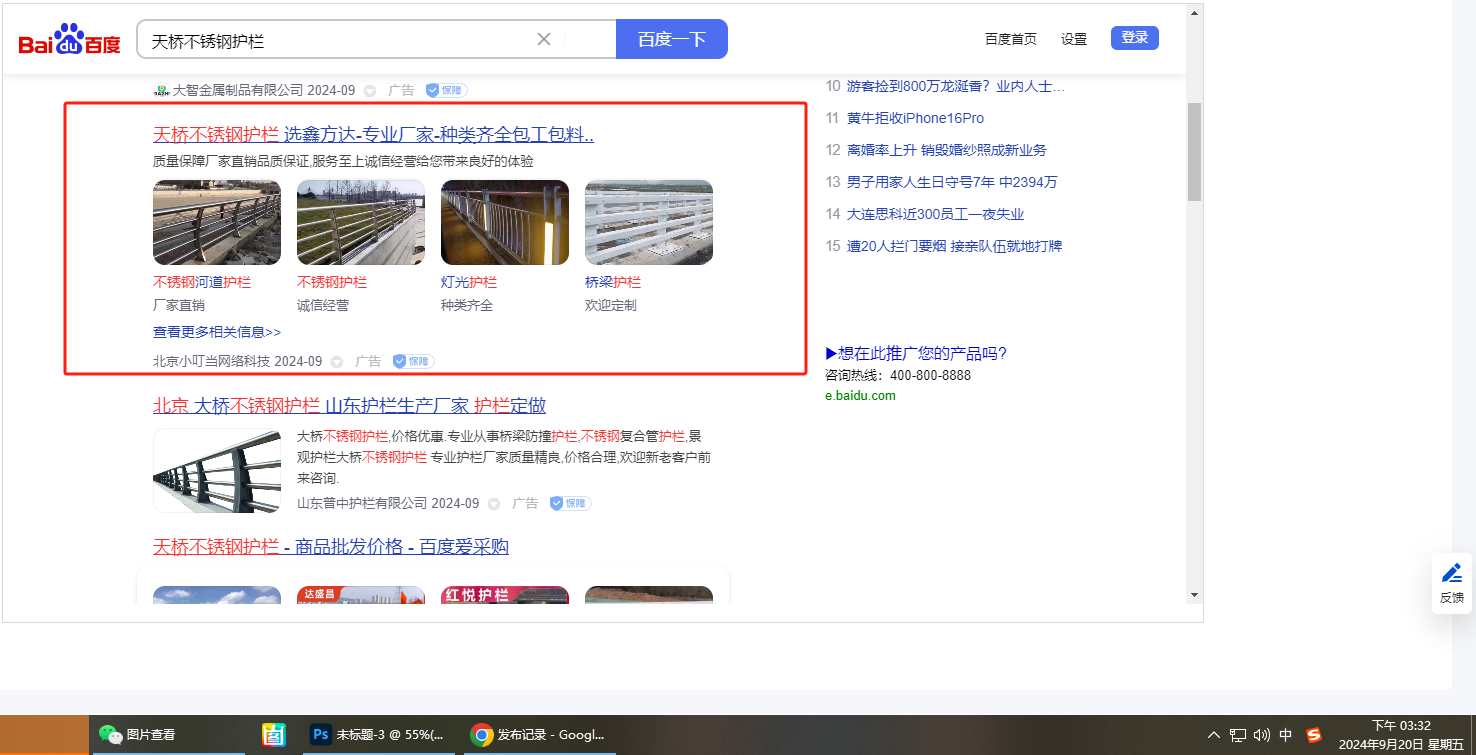The width and height of the screenshot is (1476, 755).
Task: Open the dropdown arrow beside 山东普中护栏有限公司 2024-09
Action: 494,504
